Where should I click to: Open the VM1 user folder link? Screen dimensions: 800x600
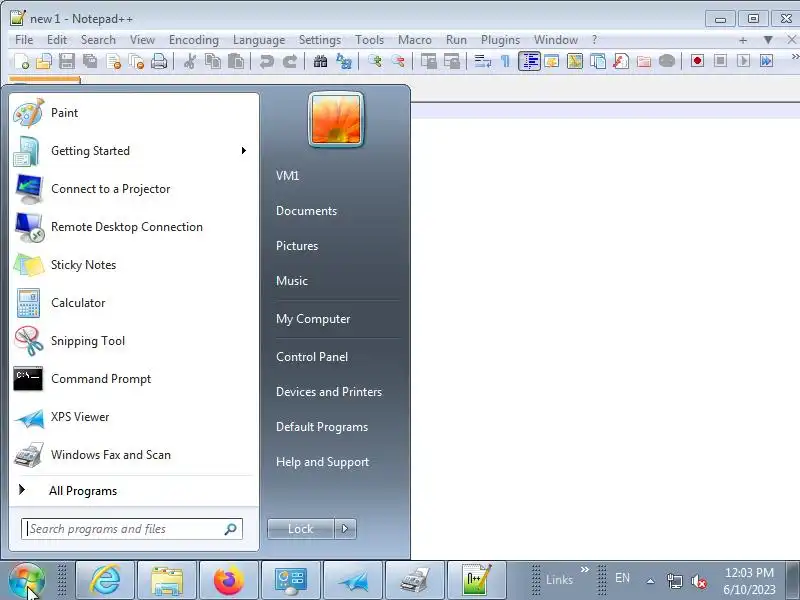point(288,176)
